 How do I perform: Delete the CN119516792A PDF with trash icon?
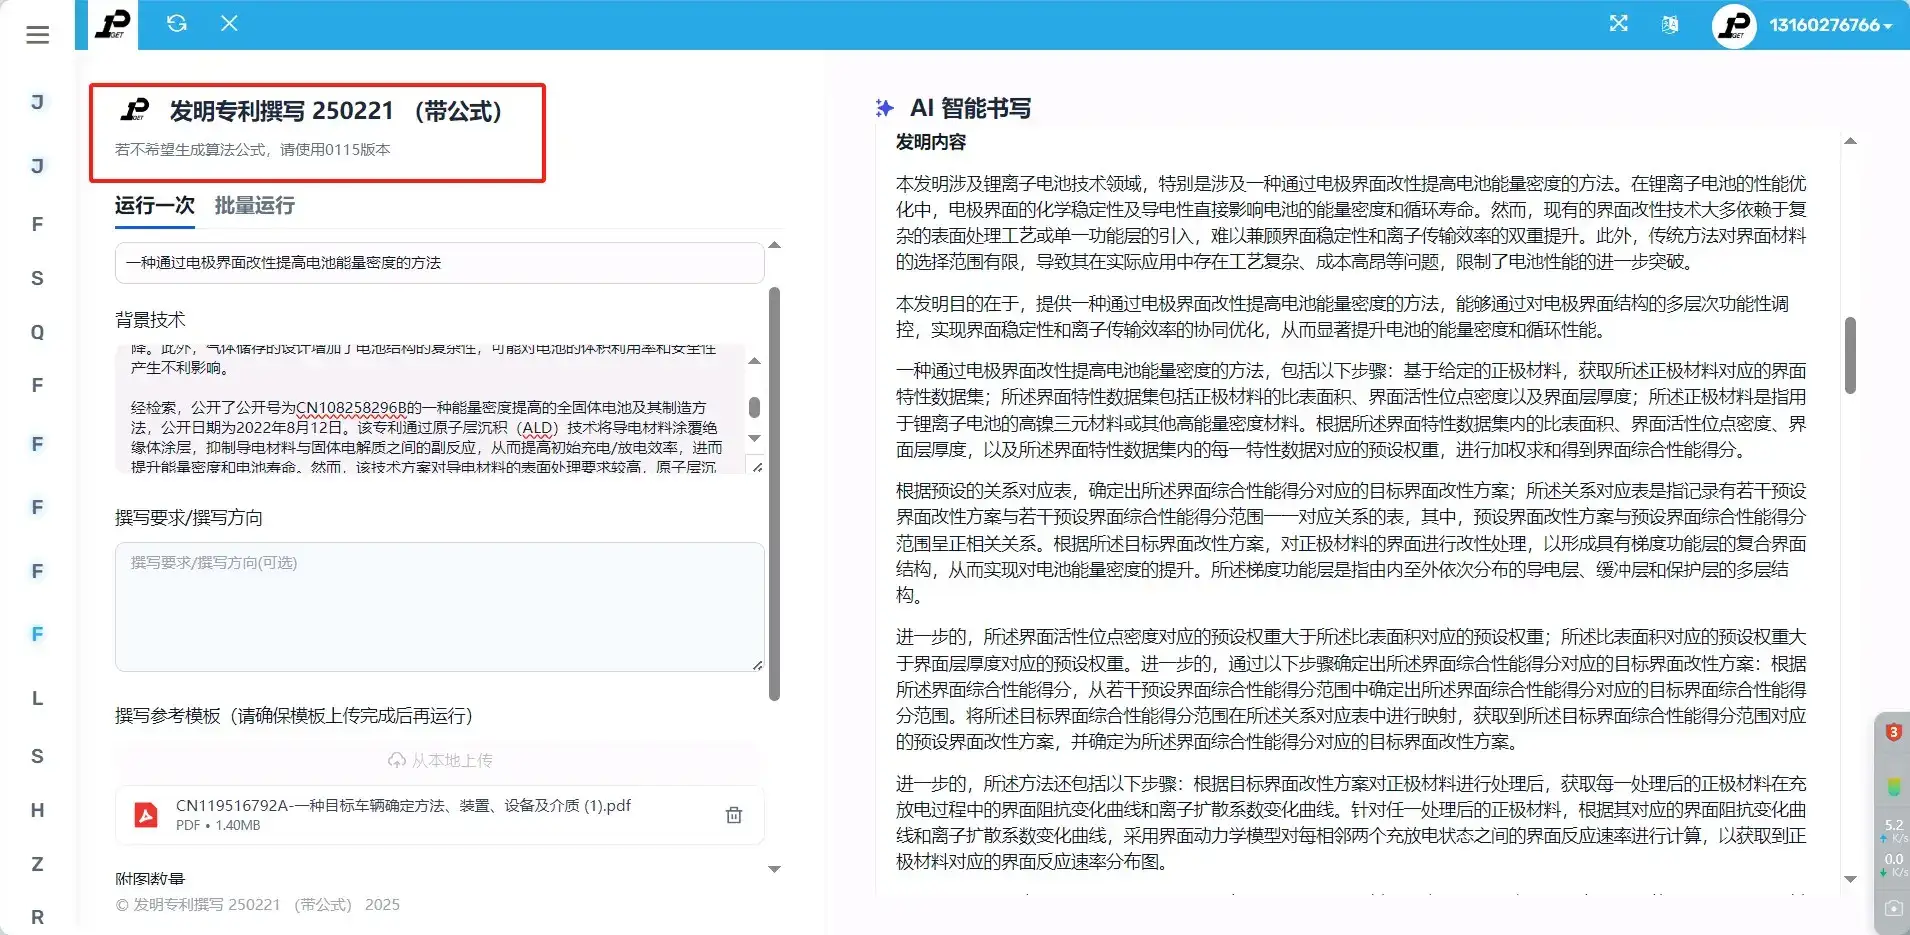click(x=734, y=815)
